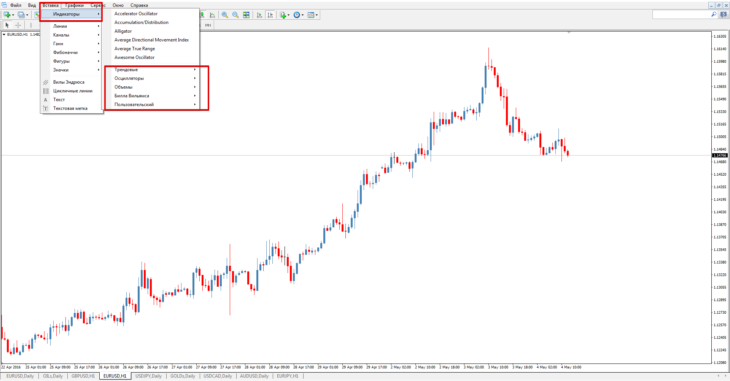
Task: Choose Текстовая метка from the menu
Action: point(71,108)
